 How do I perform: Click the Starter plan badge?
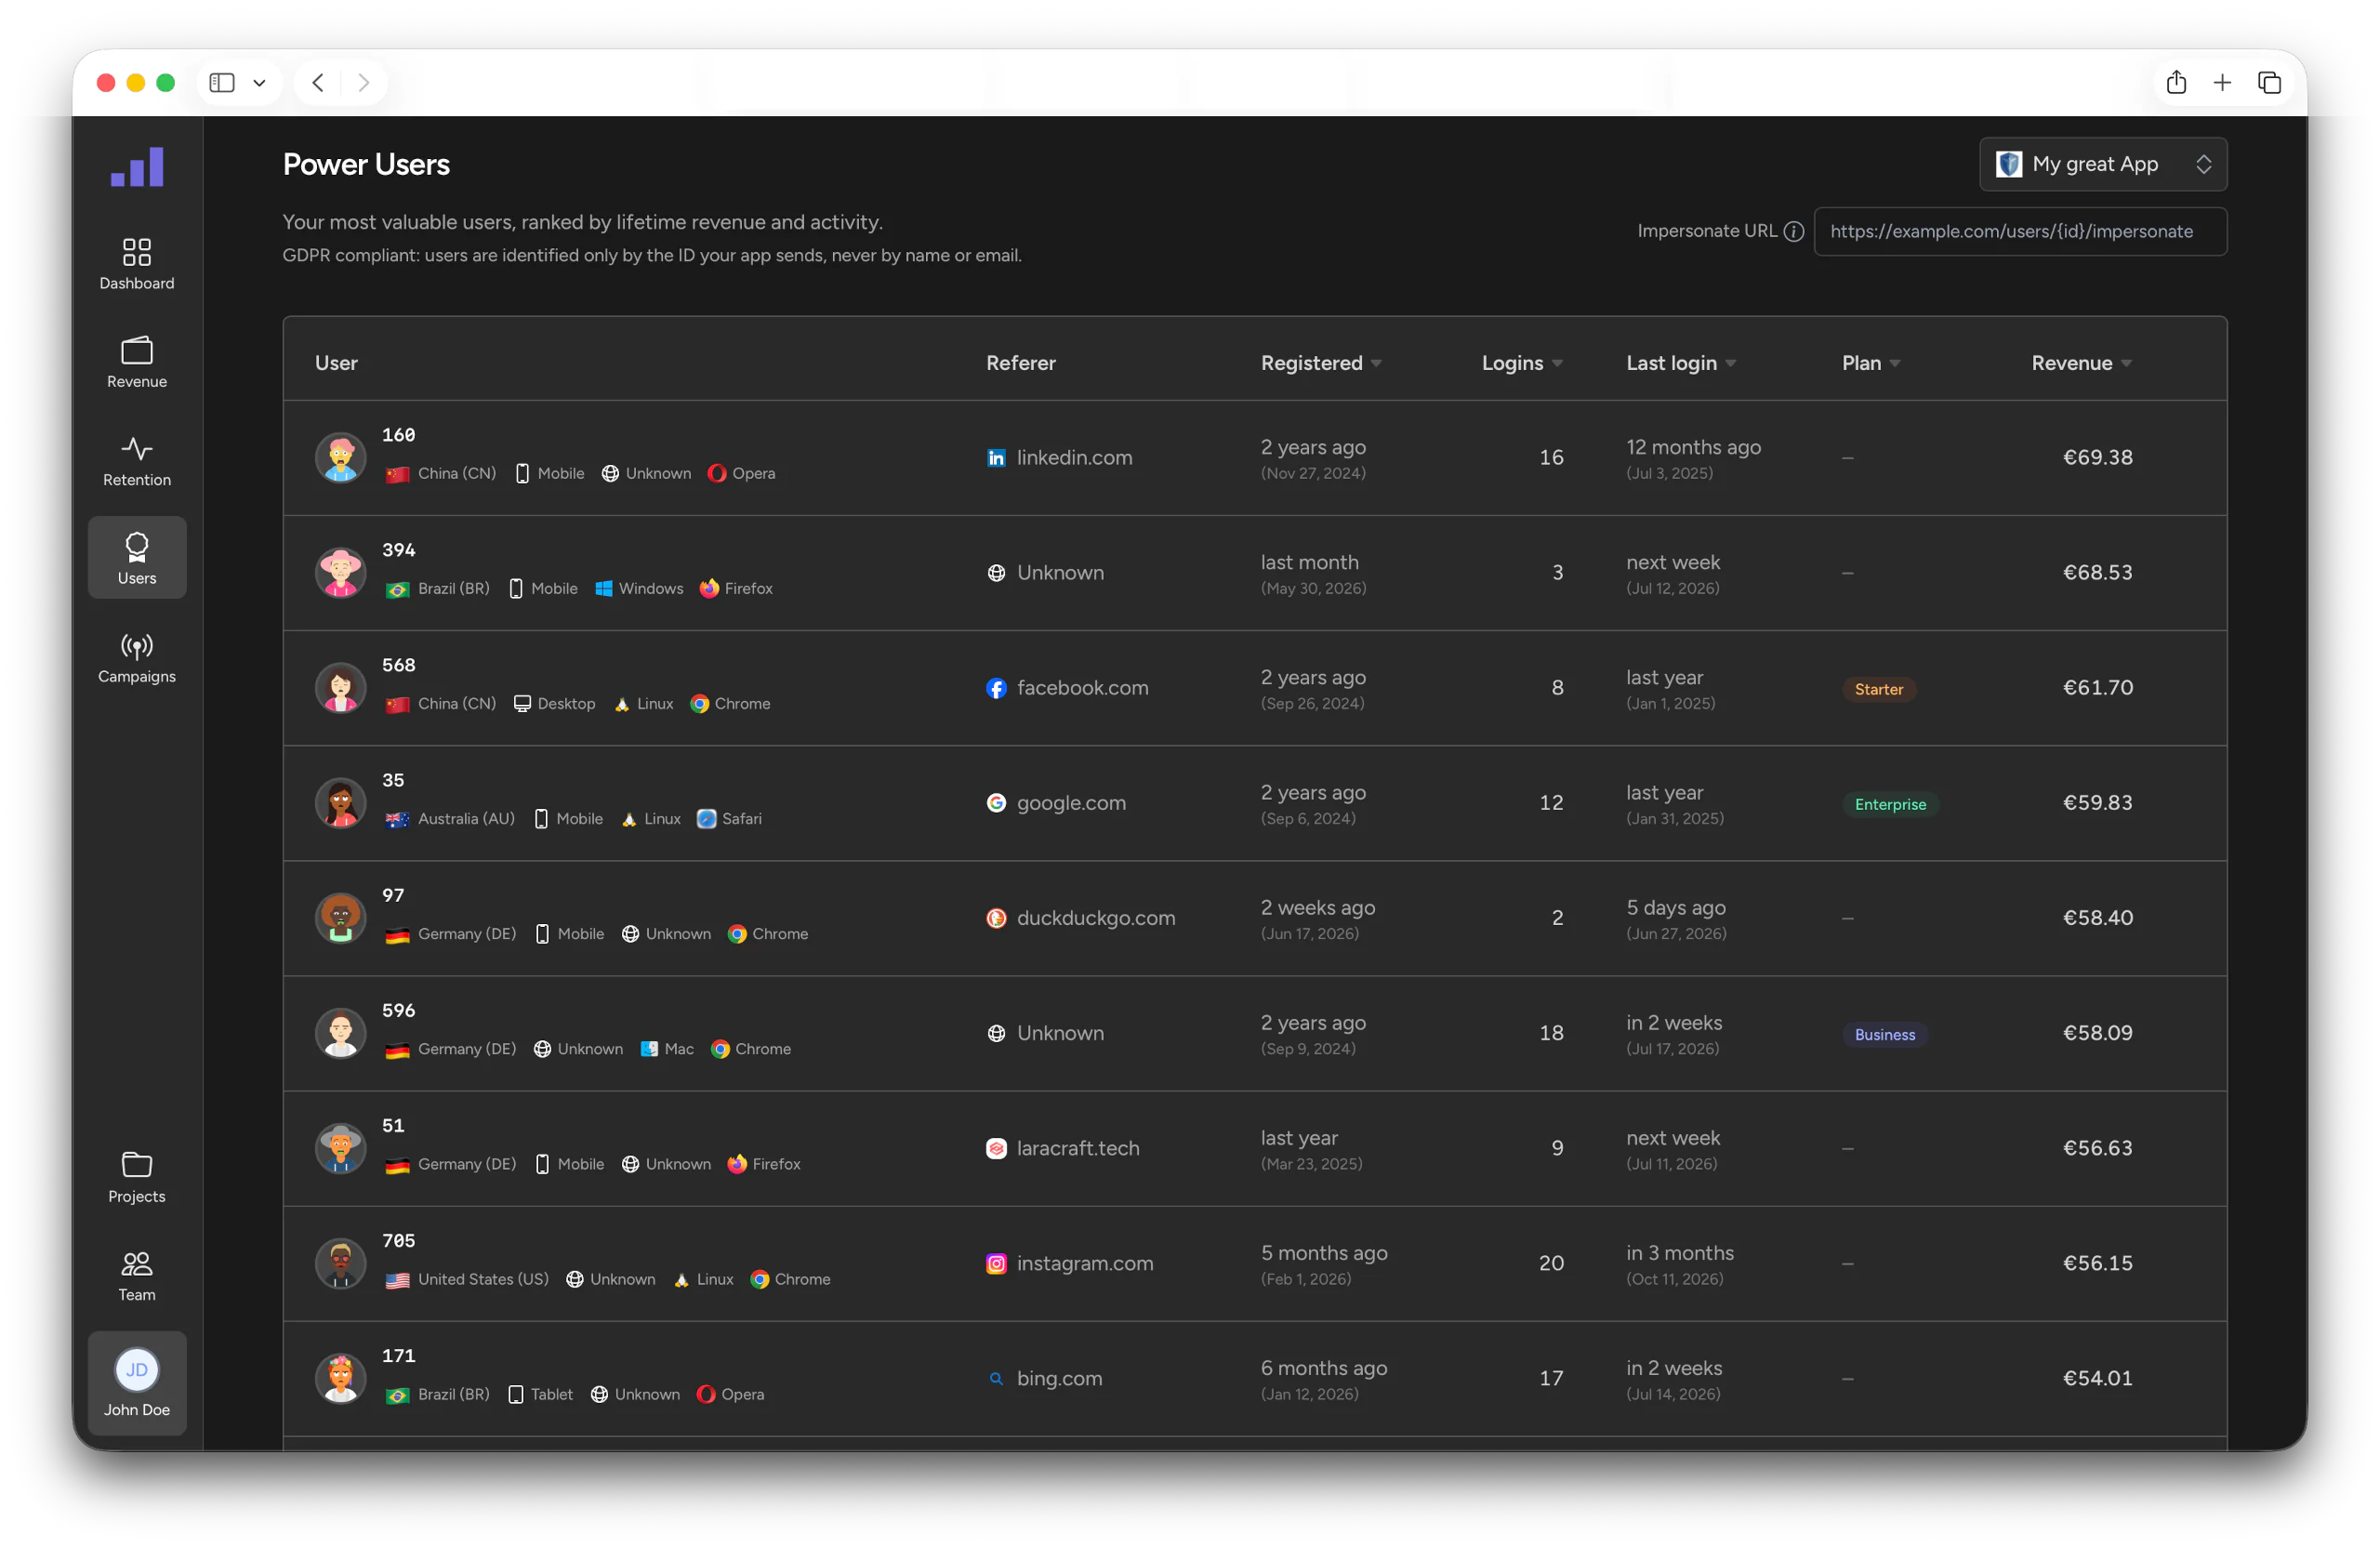[1878, 690]
